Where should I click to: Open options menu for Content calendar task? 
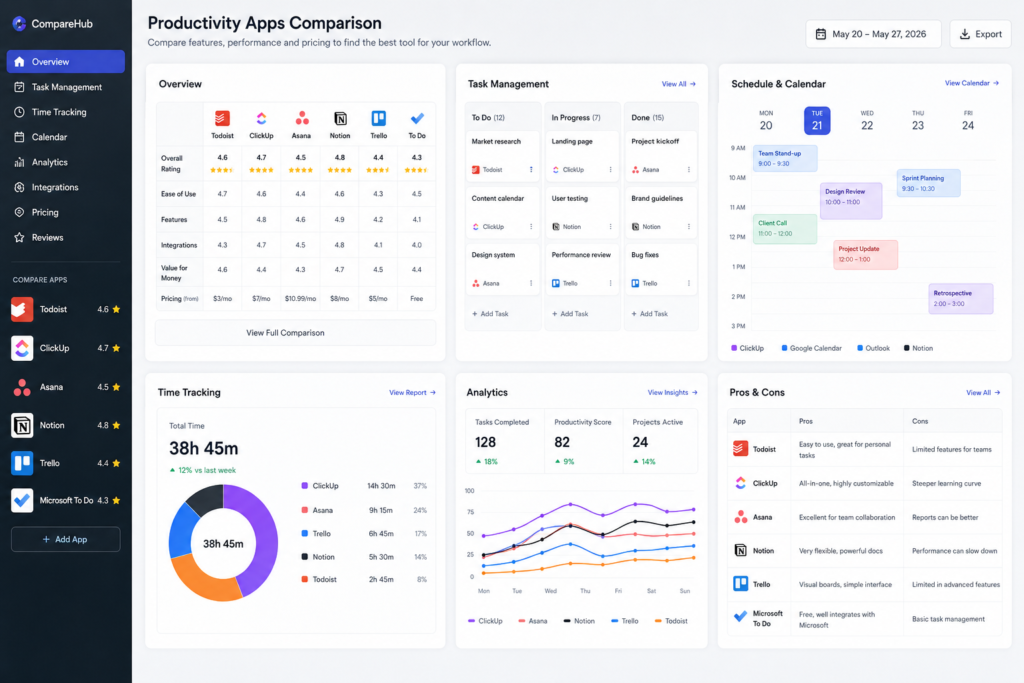click(x=531, y=227)
